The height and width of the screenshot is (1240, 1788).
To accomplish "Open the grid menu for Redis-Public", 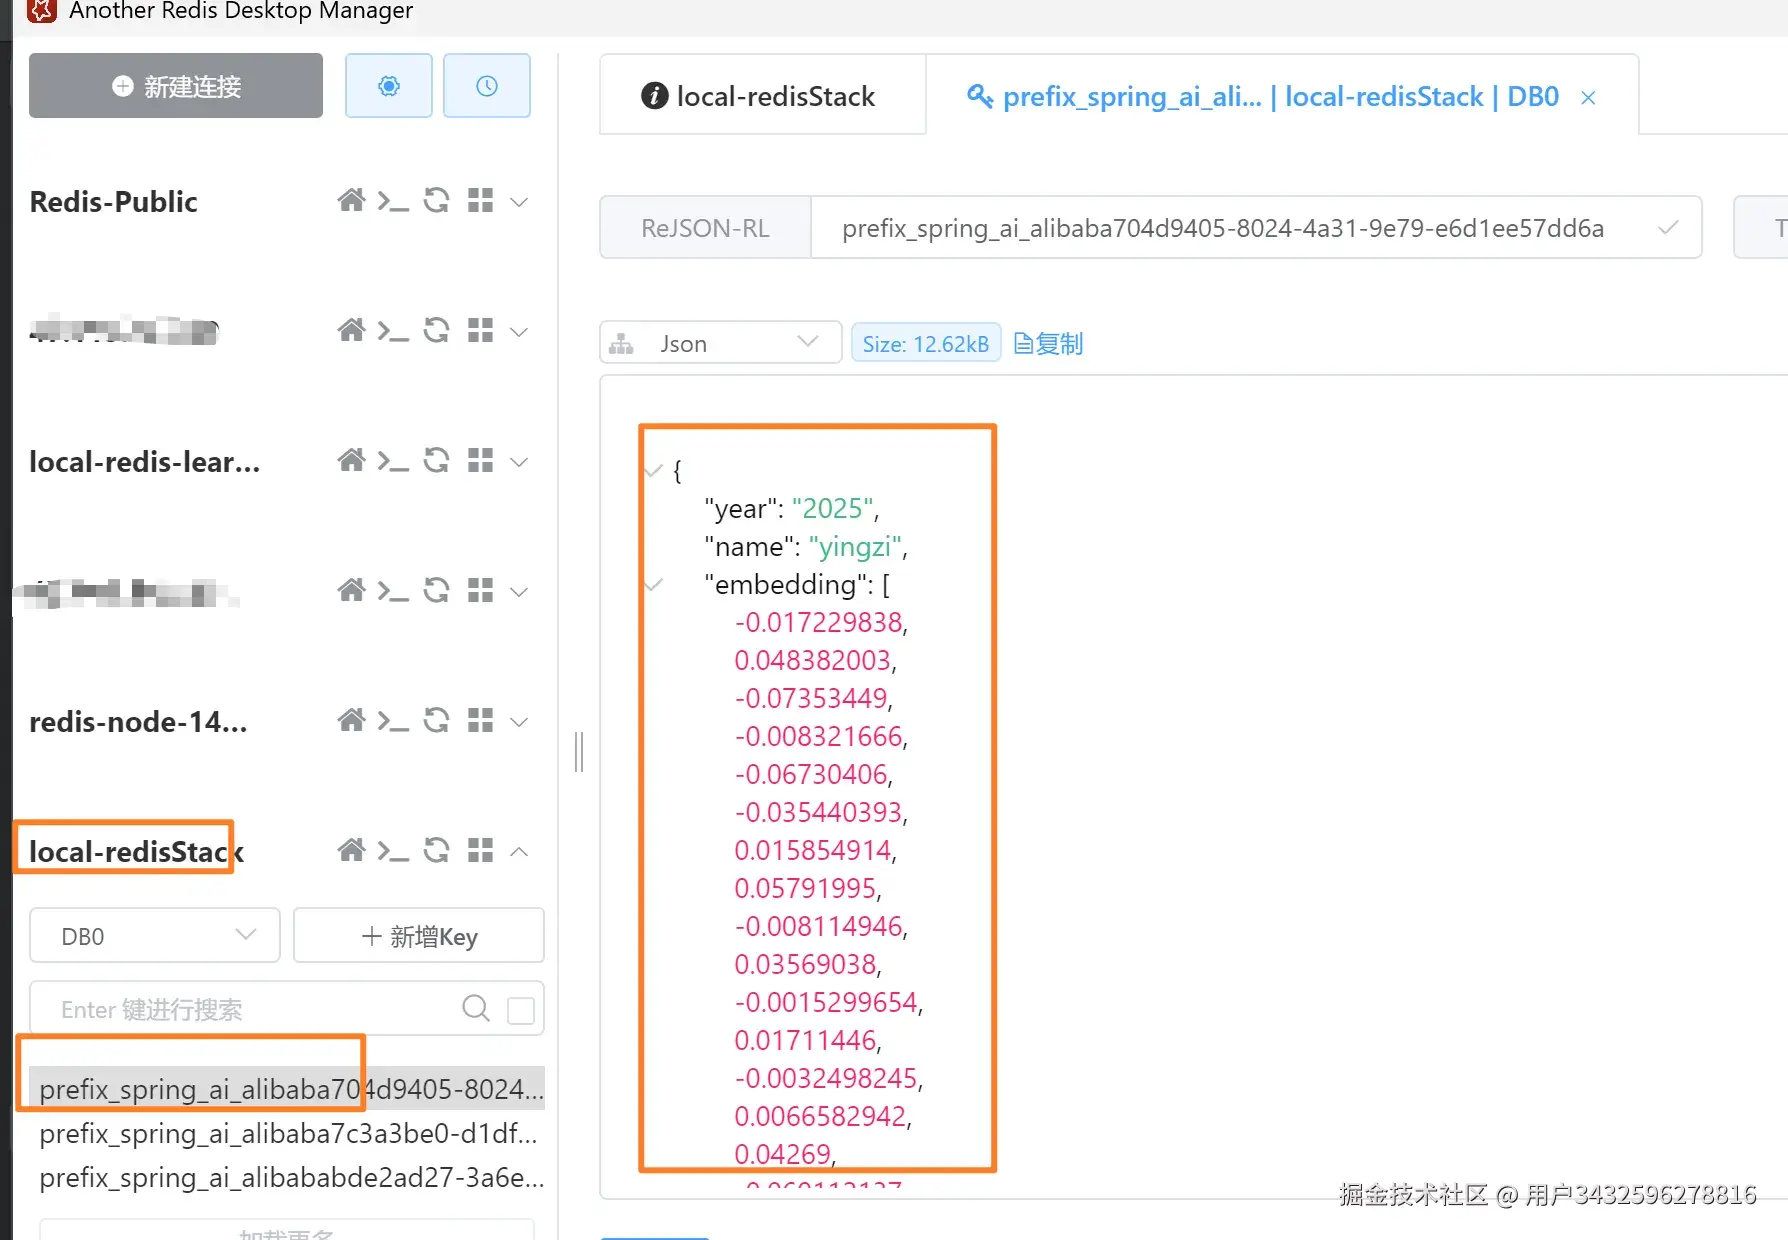I will 481,201.
